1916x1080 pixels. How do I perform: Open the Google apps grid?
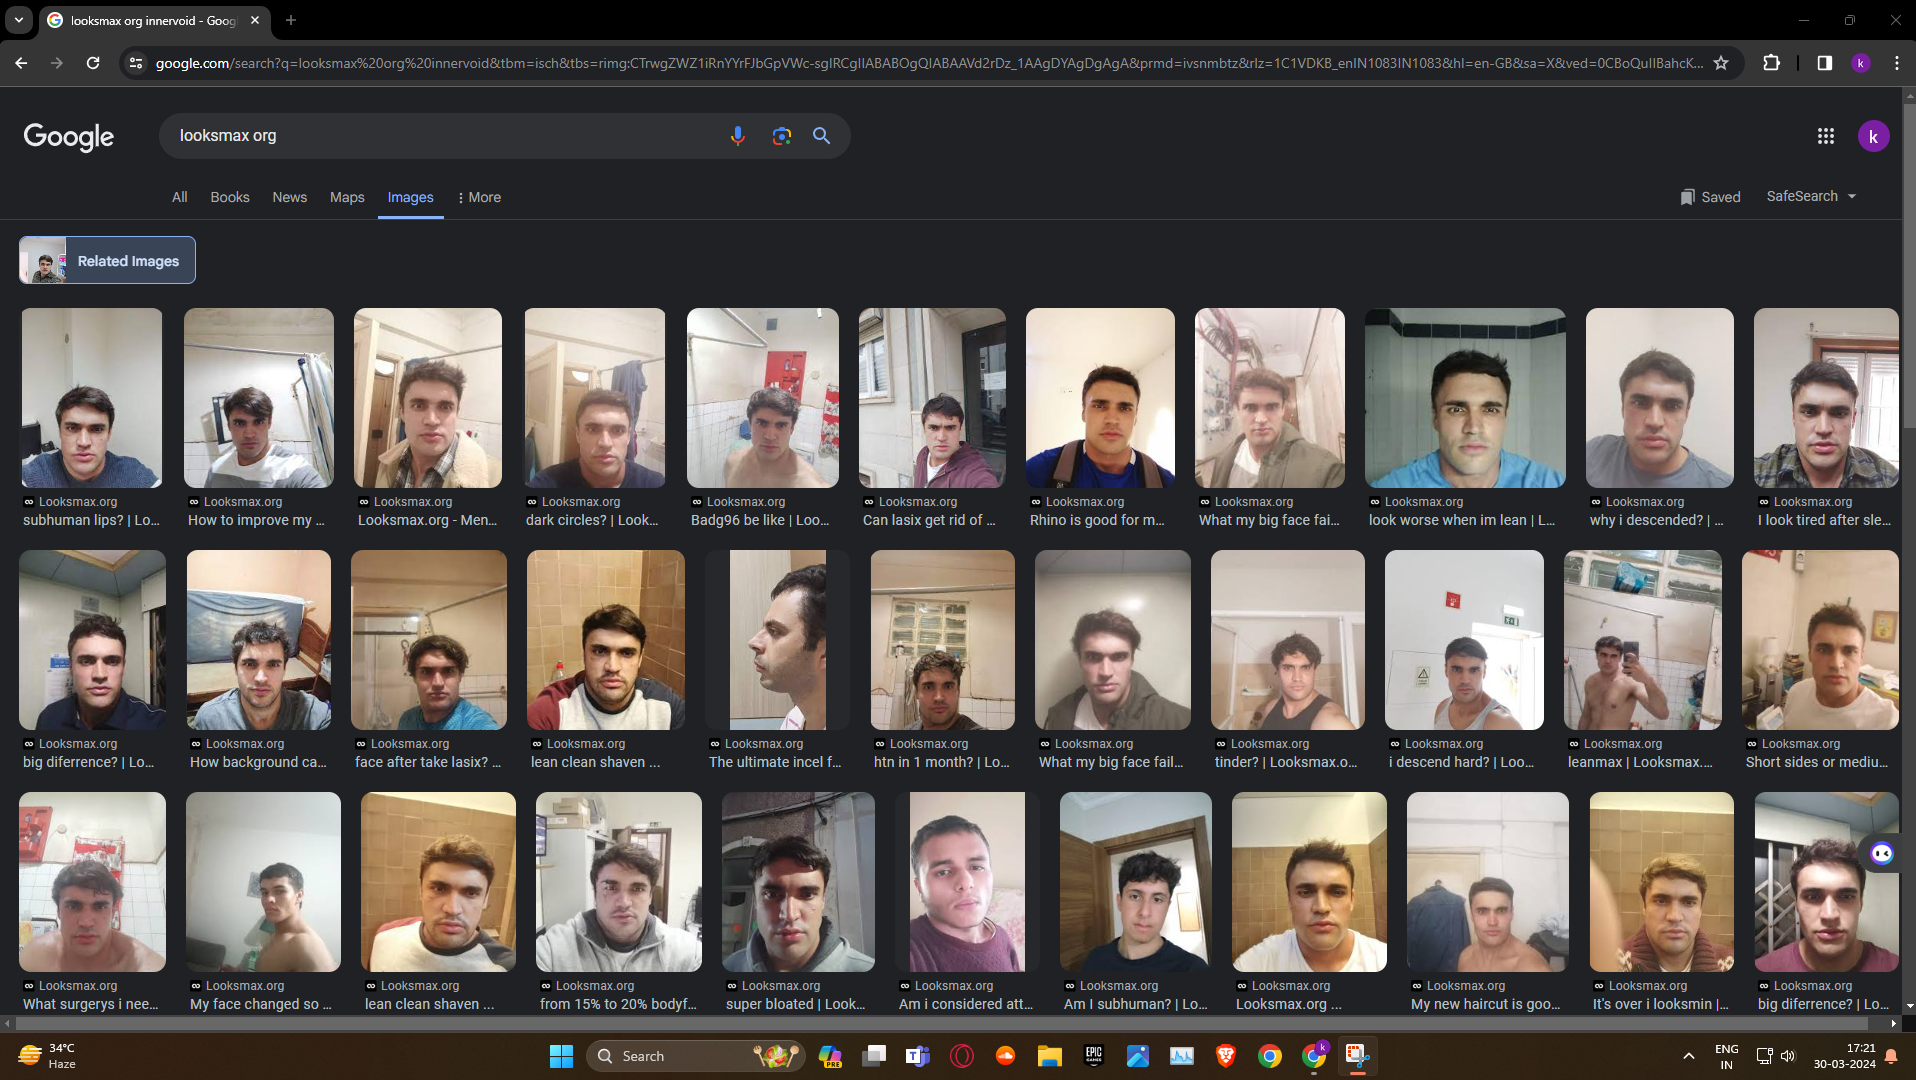pos(1826,136)
